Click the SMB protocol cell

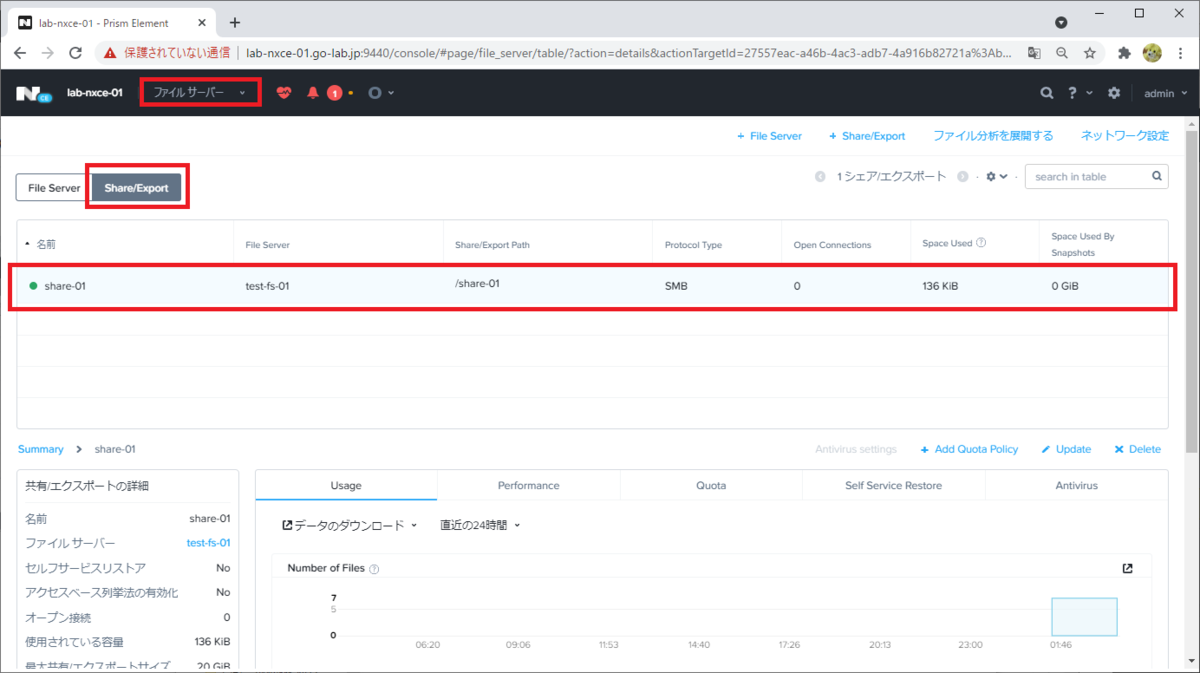[x=676, y=286]
